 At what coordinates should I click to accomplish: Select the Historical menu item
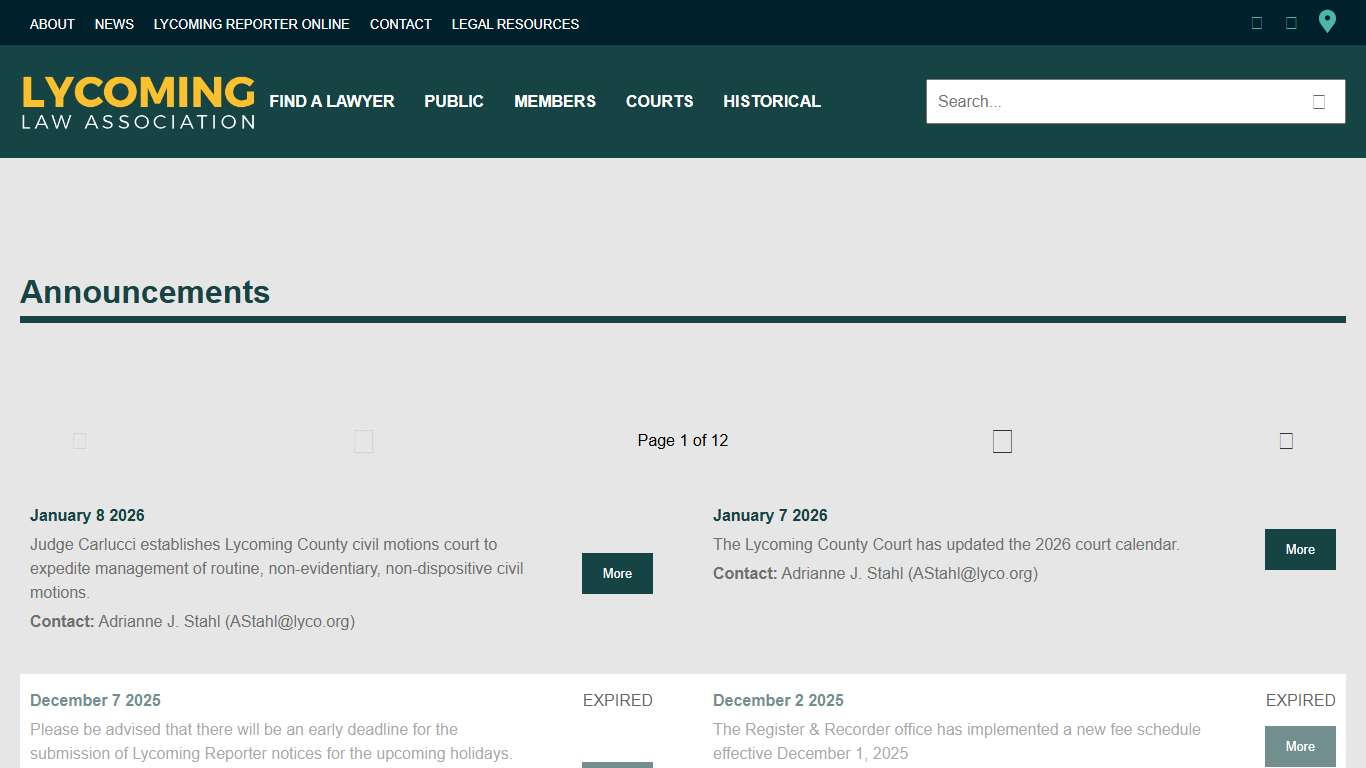(772, 101)
